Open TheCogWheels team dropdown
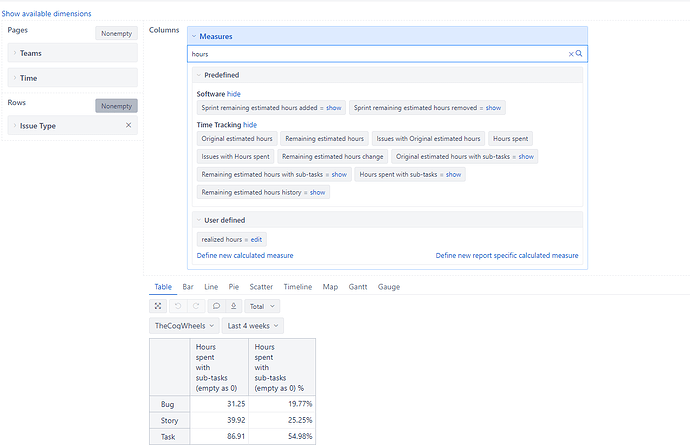The height and width of the screenshot is (447, 690). pyautogui.click(x=184, y=326)
